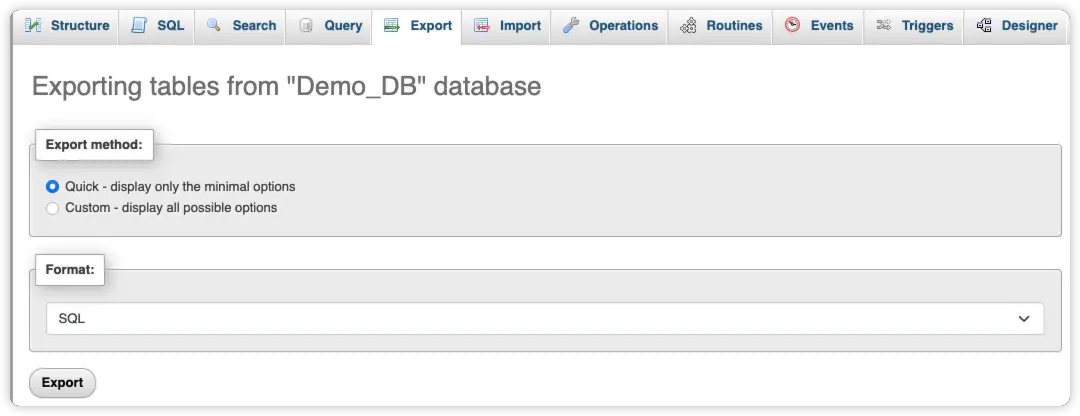Click the Search magnifier icon
Screen dimensions: 1080x416
(214, 25)
